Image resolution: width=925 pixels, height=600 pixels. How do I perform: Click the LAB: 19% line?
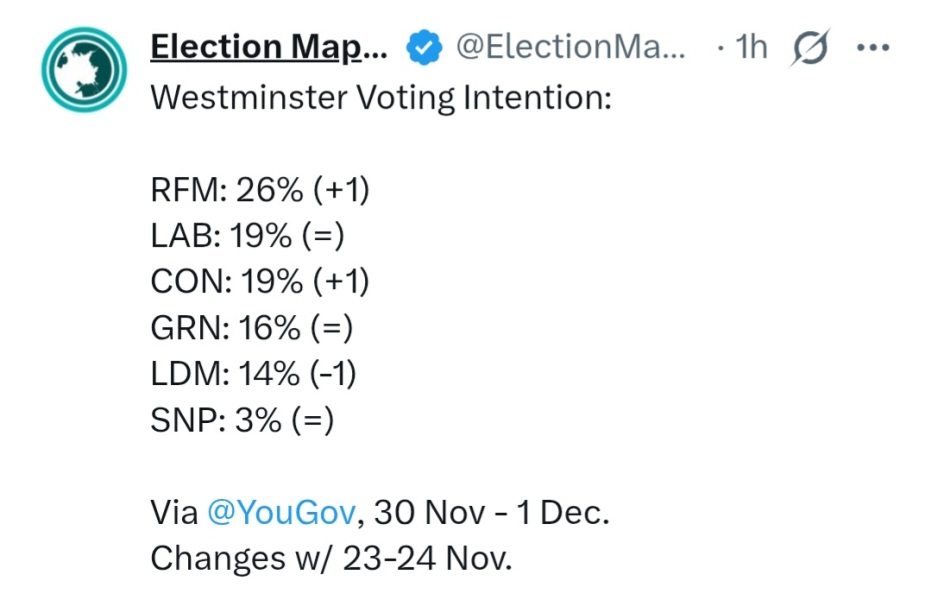(247, 236)
